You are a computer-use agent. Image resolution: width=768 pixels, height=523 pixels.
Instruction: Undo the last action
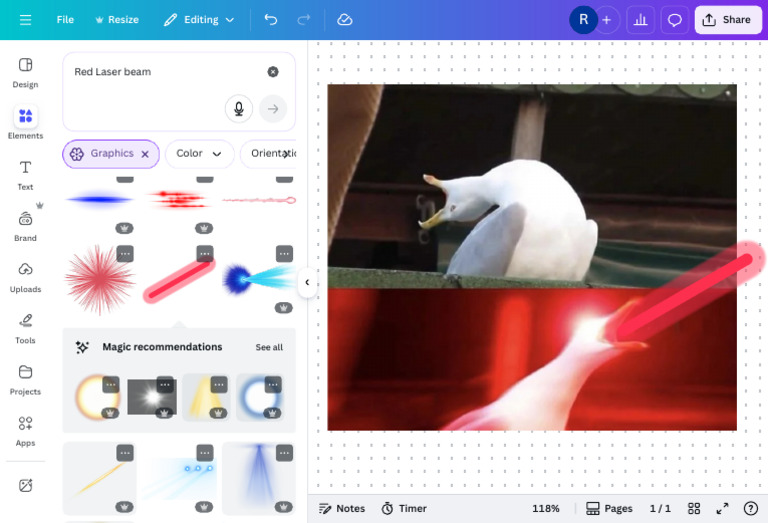(271, 20)
